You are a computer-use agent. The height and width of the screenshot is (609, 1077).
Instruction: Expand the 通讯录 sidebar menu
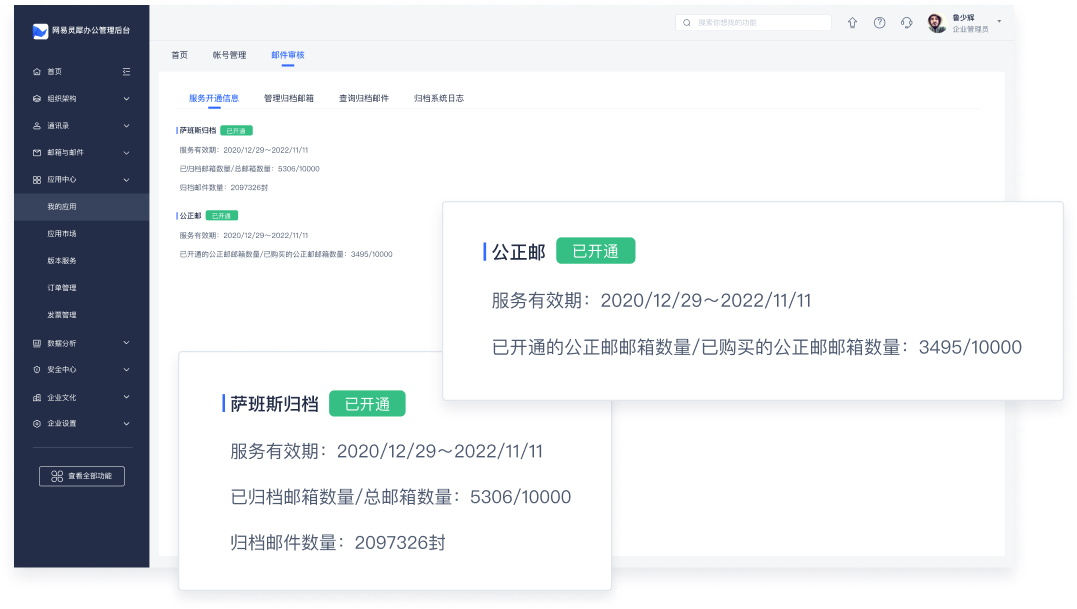point(126,126)
